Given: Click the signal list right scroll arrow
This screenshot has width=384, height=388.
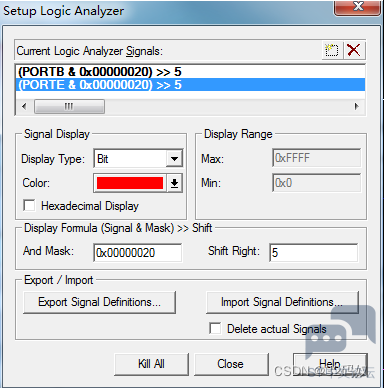Looking at the screenshot, I should coord(357,107).
